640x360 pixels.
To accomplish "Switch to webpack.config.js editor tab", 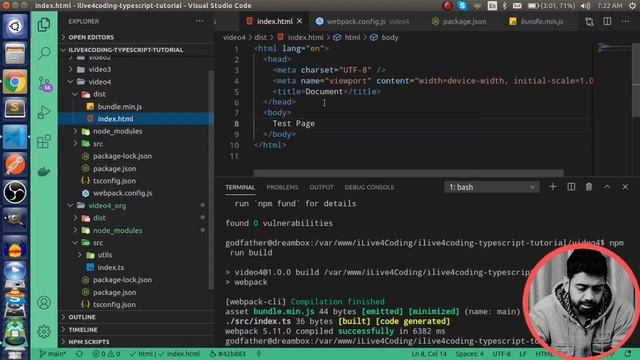I will (362, 21).
